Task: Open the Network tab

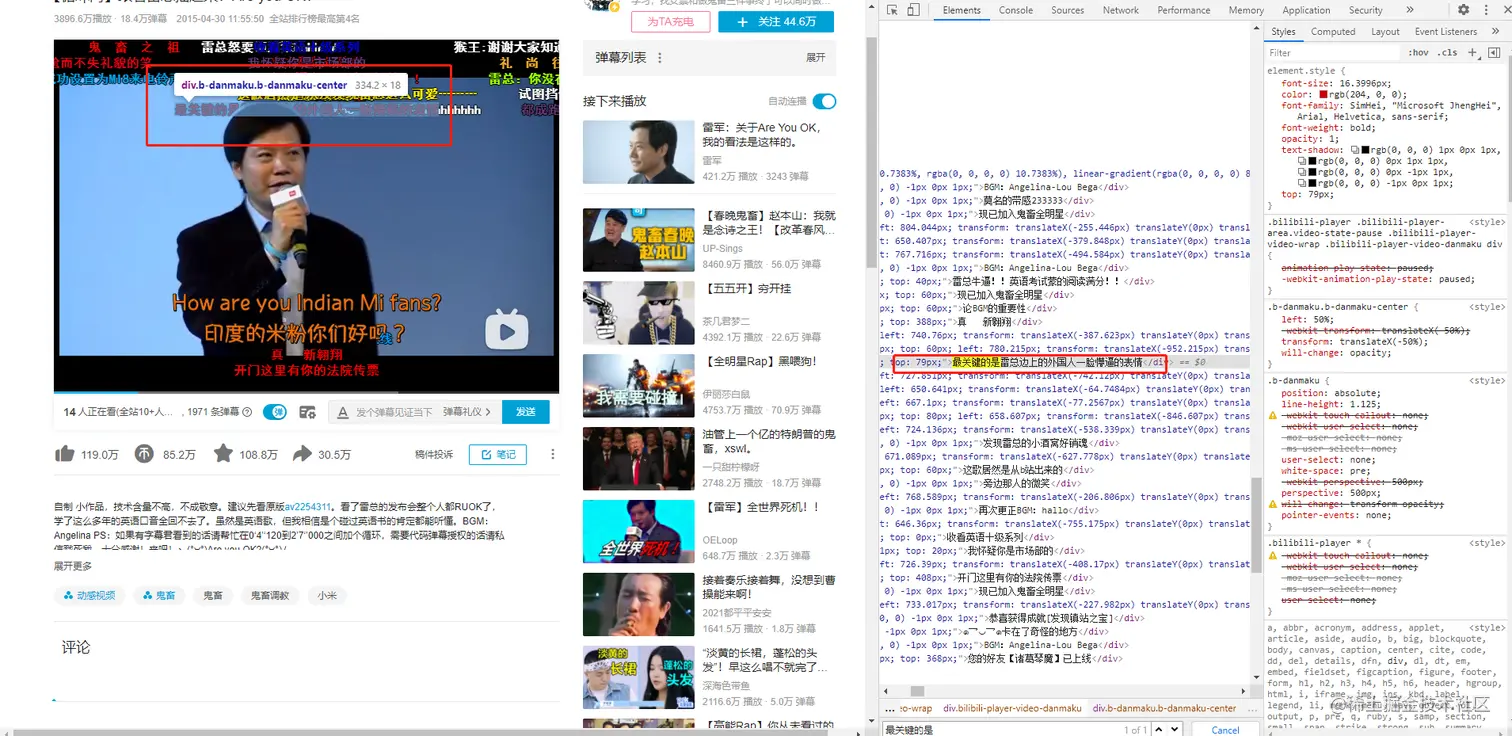Action: (x=1120, y=10)
